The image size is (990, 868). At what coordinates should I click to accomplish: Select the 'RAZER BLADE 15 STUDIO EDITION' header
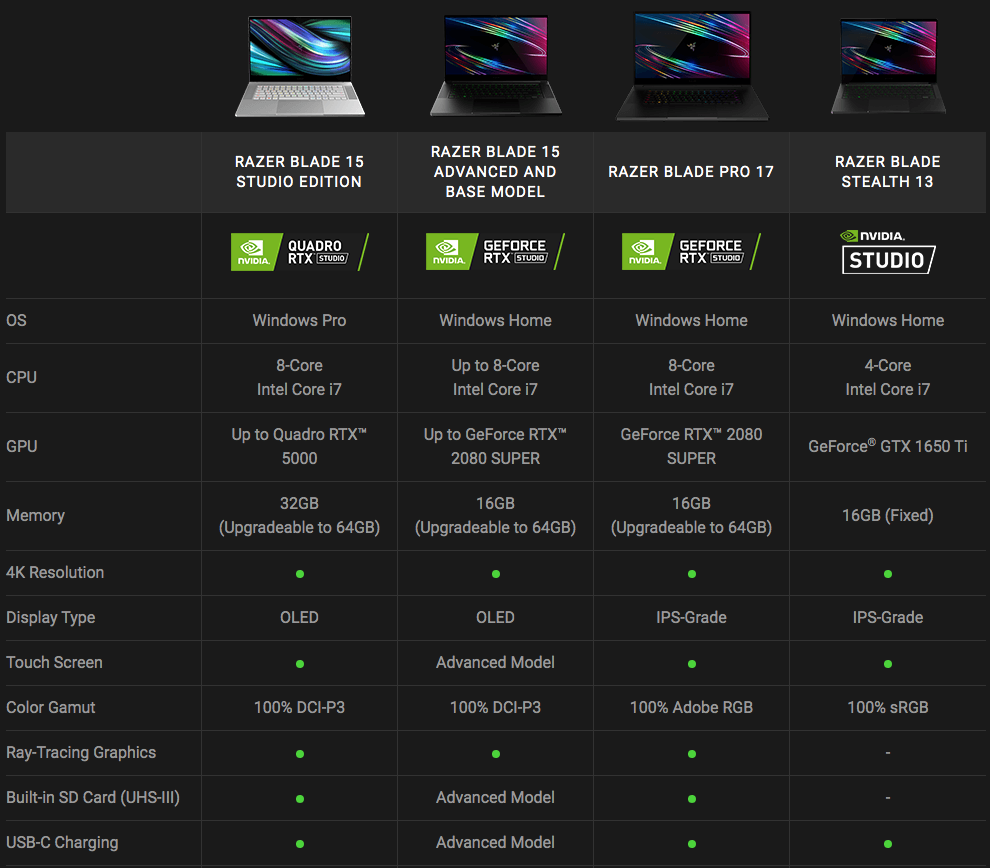click(x=299, y=172)
